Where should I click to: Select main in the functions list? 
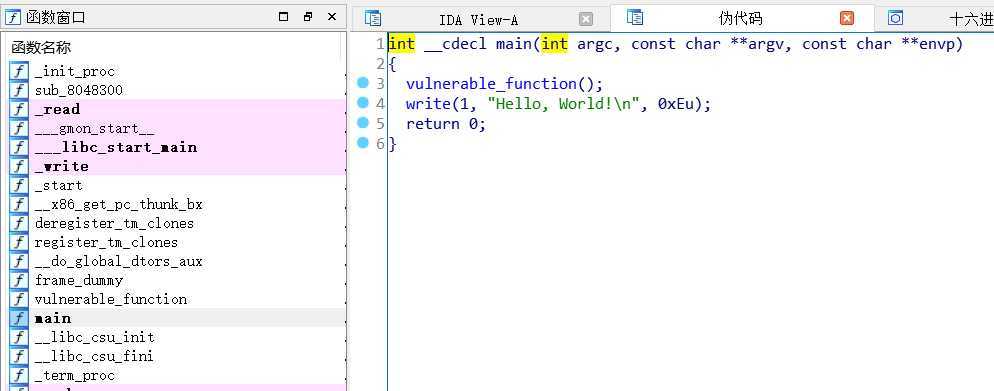click(178, 318)
